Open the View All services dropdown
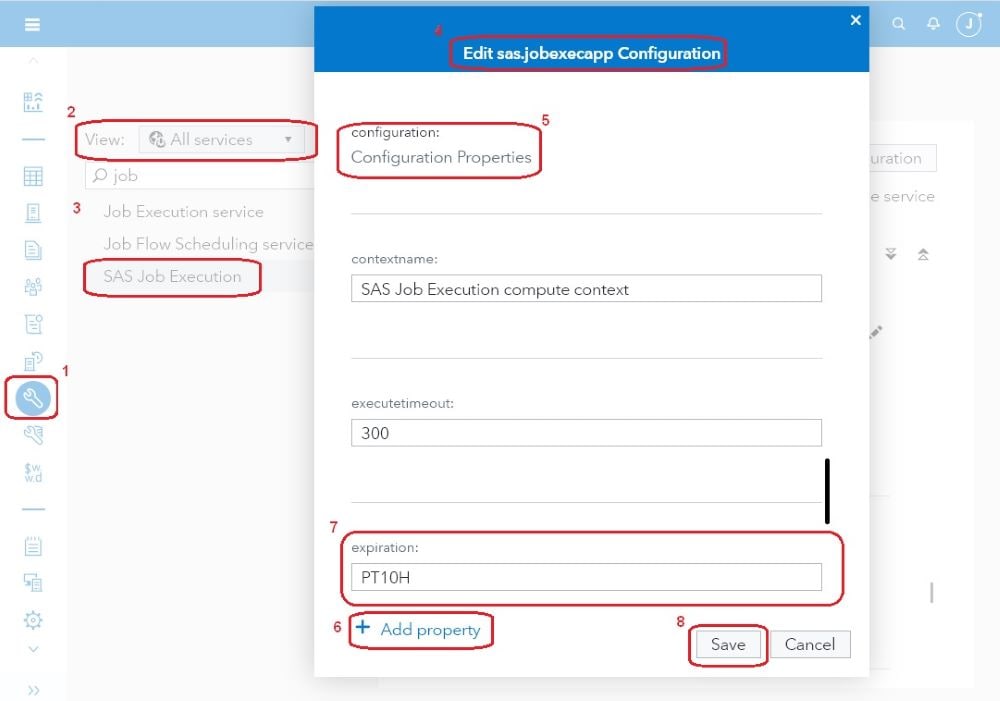The width and height of the screenshot is (1000, 701). 221,140
